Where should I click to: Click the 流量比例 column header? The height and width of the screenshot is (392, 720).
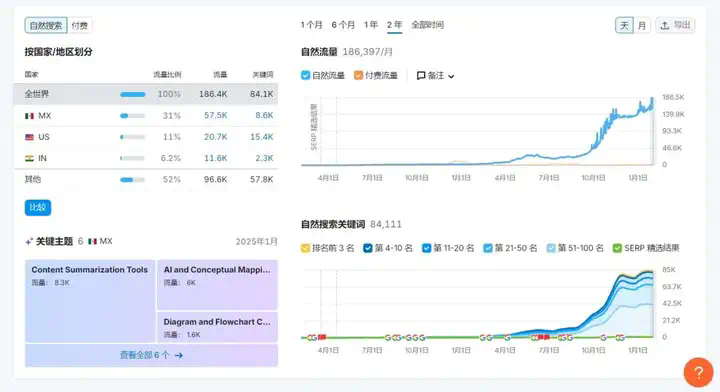[167, 74]
